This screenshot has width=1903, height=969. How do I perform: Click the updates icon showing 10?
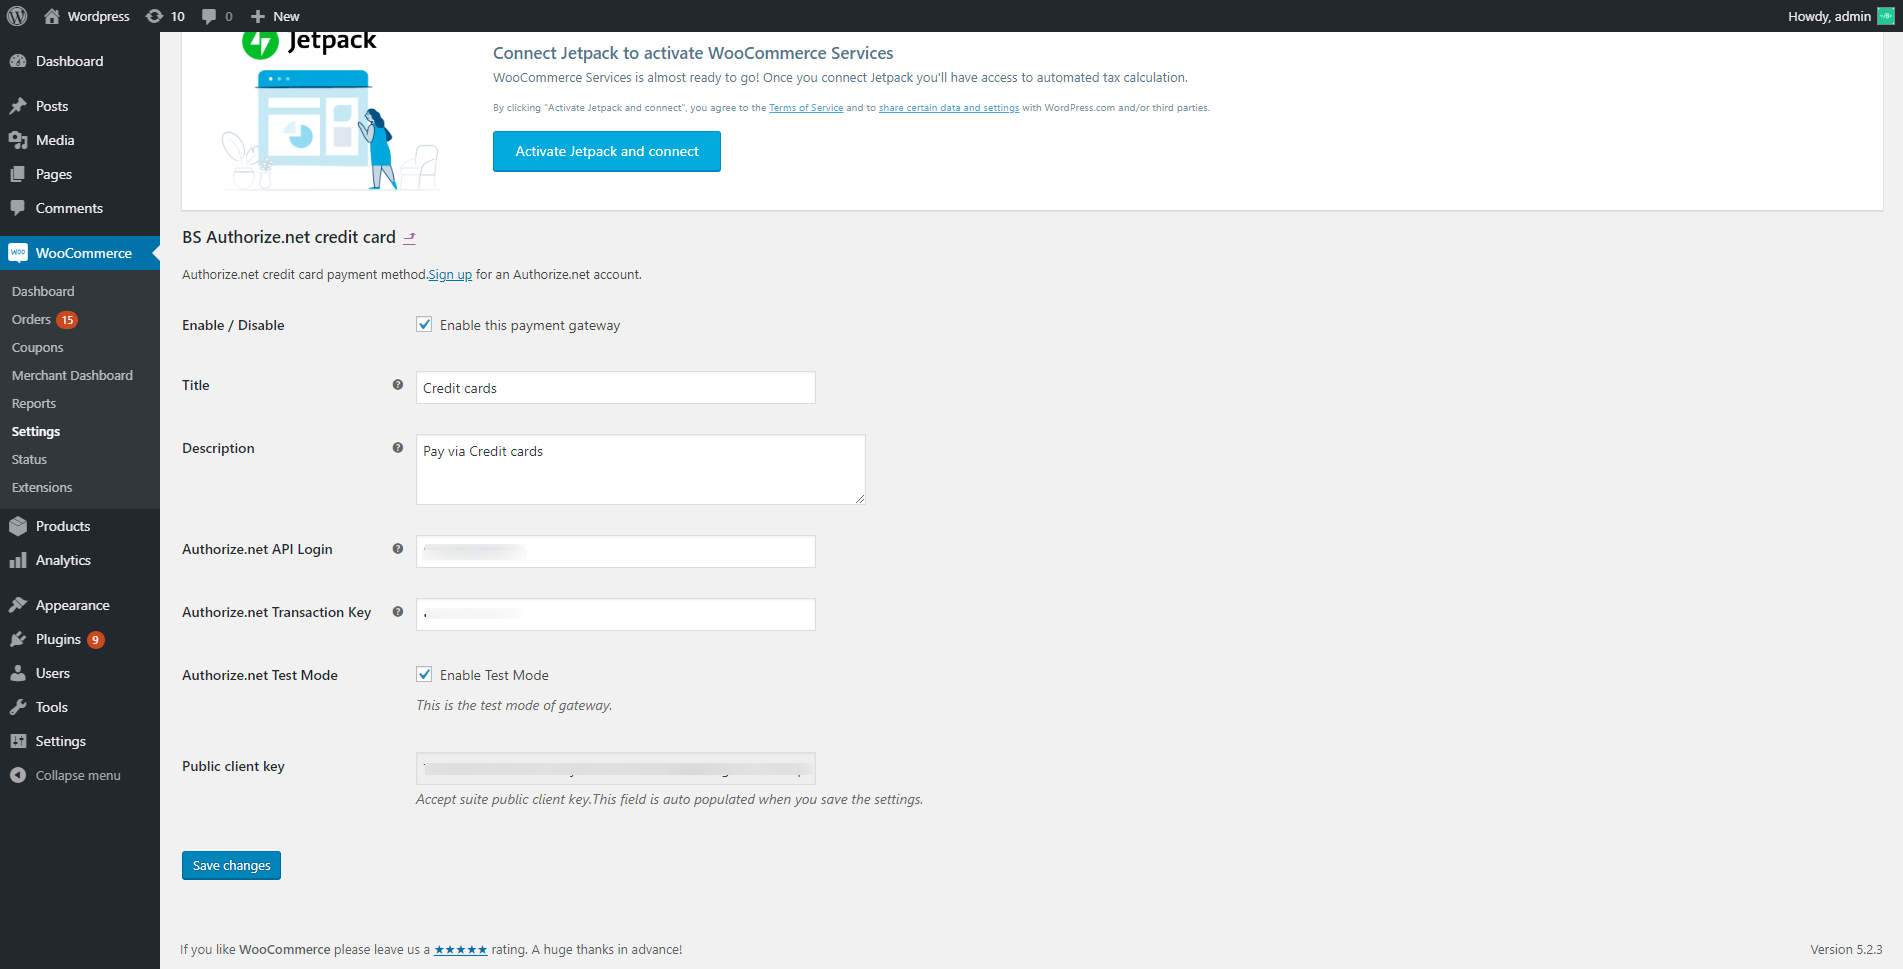tap(154, 16)
